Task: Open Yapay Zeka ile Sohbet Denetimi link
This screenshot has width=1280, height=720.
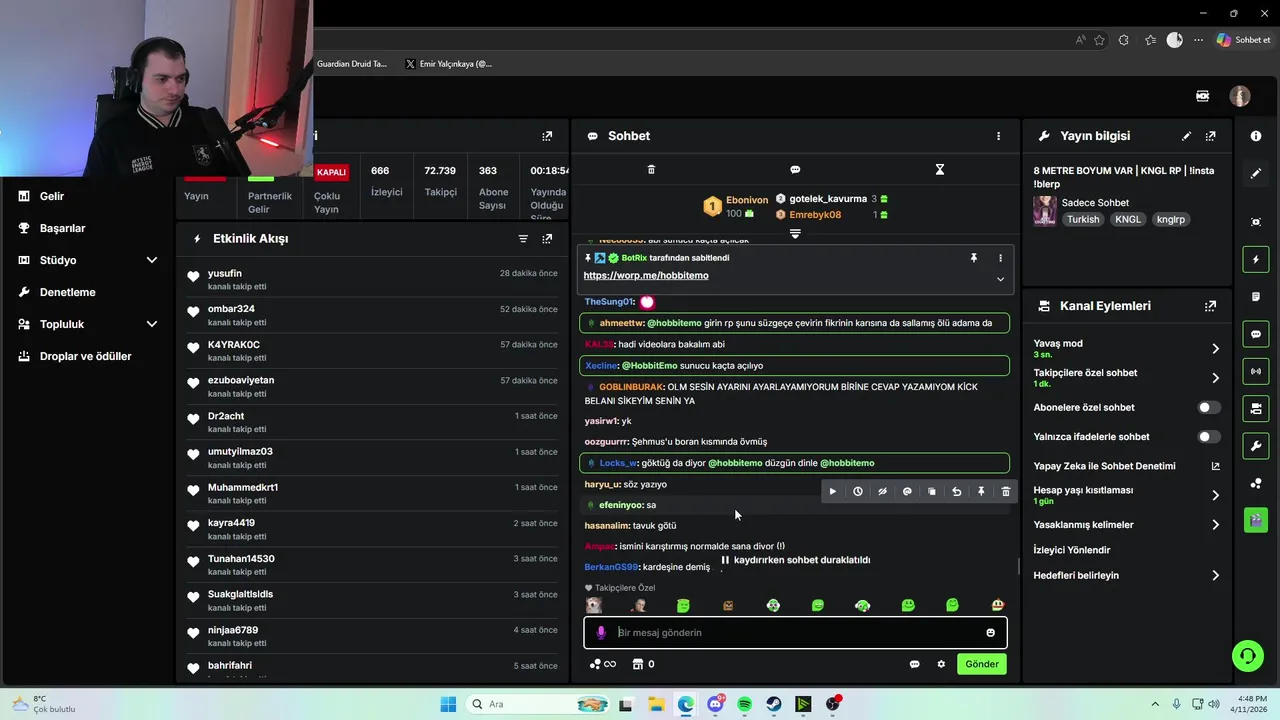Action: (1105, 466)
